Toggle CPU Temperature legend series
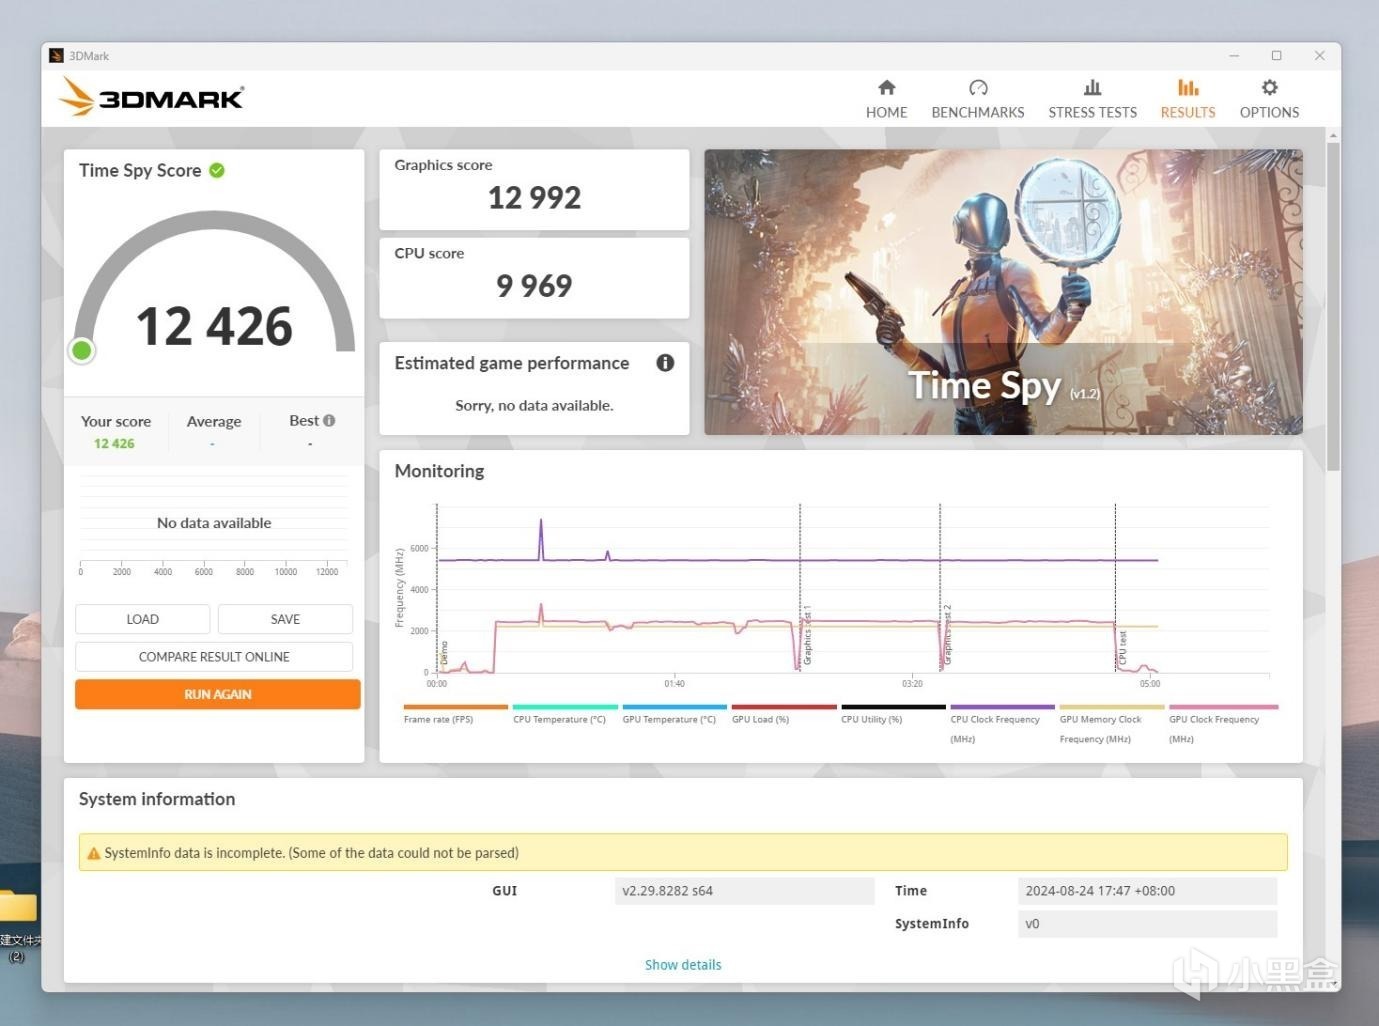Screen dimensions: 1379x1026 tap(565, 714)
